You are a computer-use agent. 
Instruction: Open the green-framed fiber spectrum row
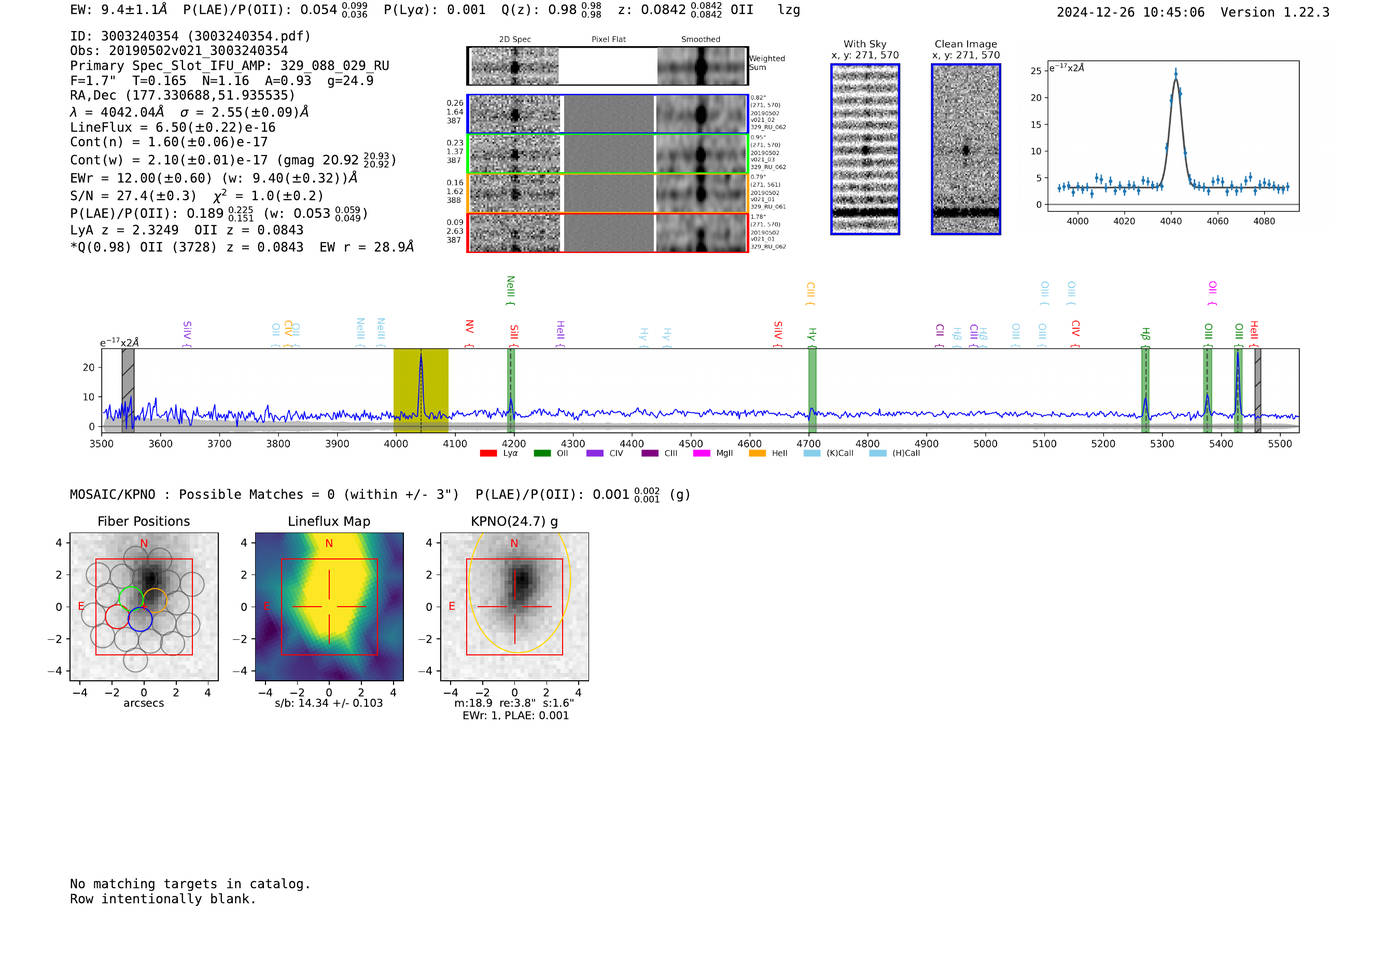coord(607,154)
